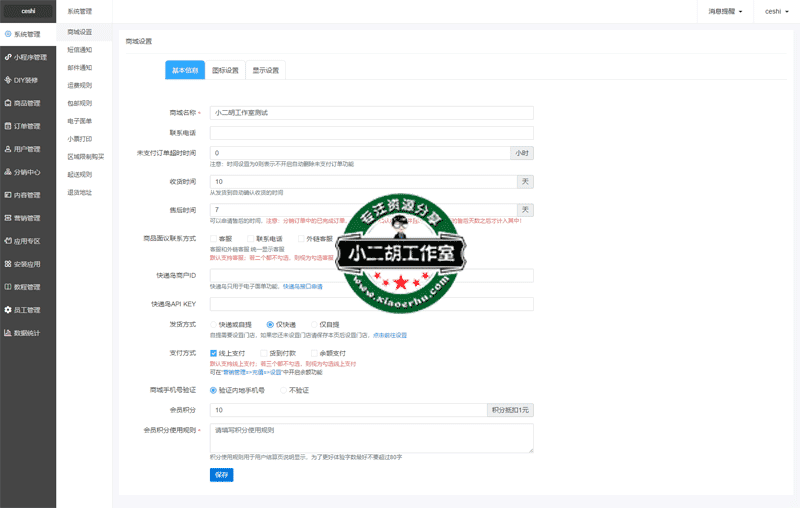
Task: Open 商品管理 via its sidebar icon
Action: [8, 103]
